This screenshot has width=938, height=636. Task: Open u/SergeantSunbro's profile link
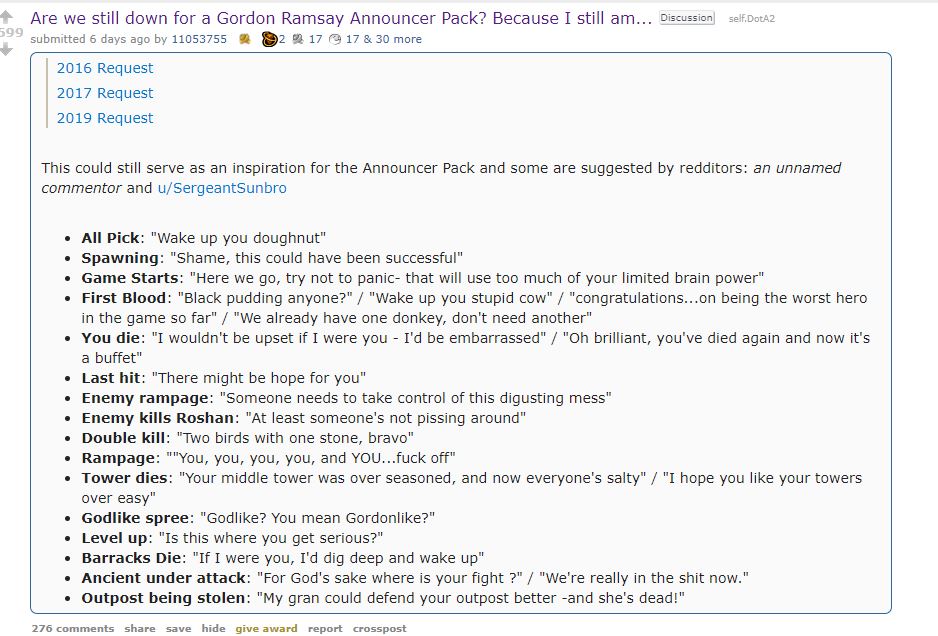[x=222, y=188]
